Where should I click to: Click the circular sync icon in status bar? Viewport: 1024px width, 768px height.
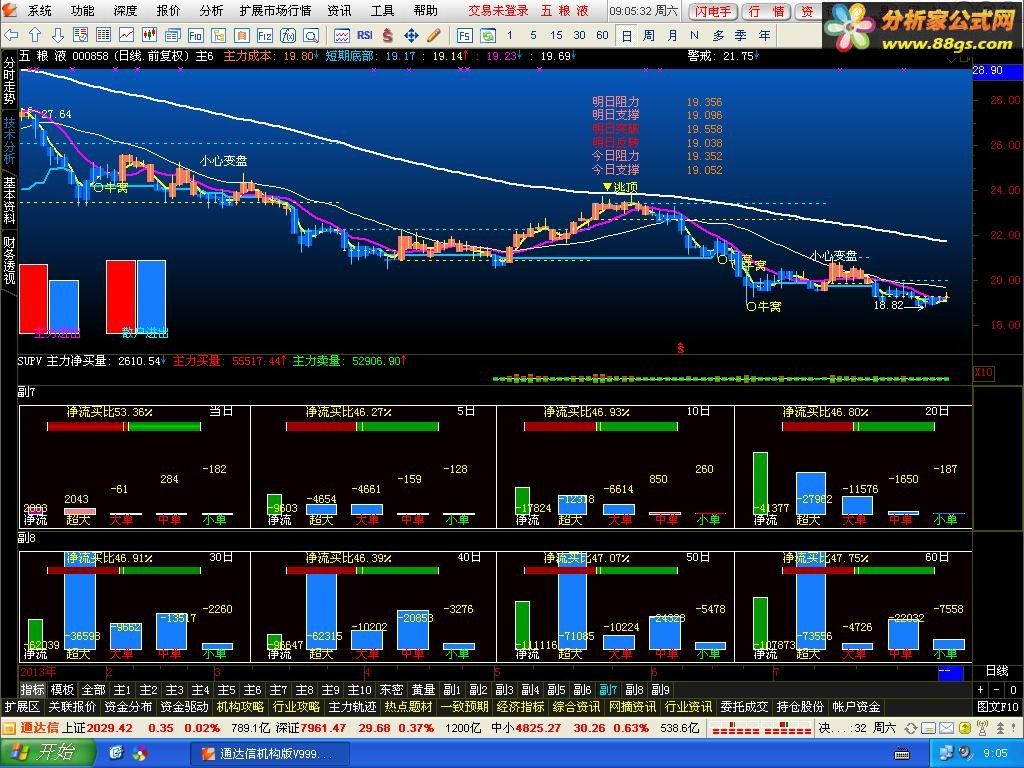(x=910, y=728)
